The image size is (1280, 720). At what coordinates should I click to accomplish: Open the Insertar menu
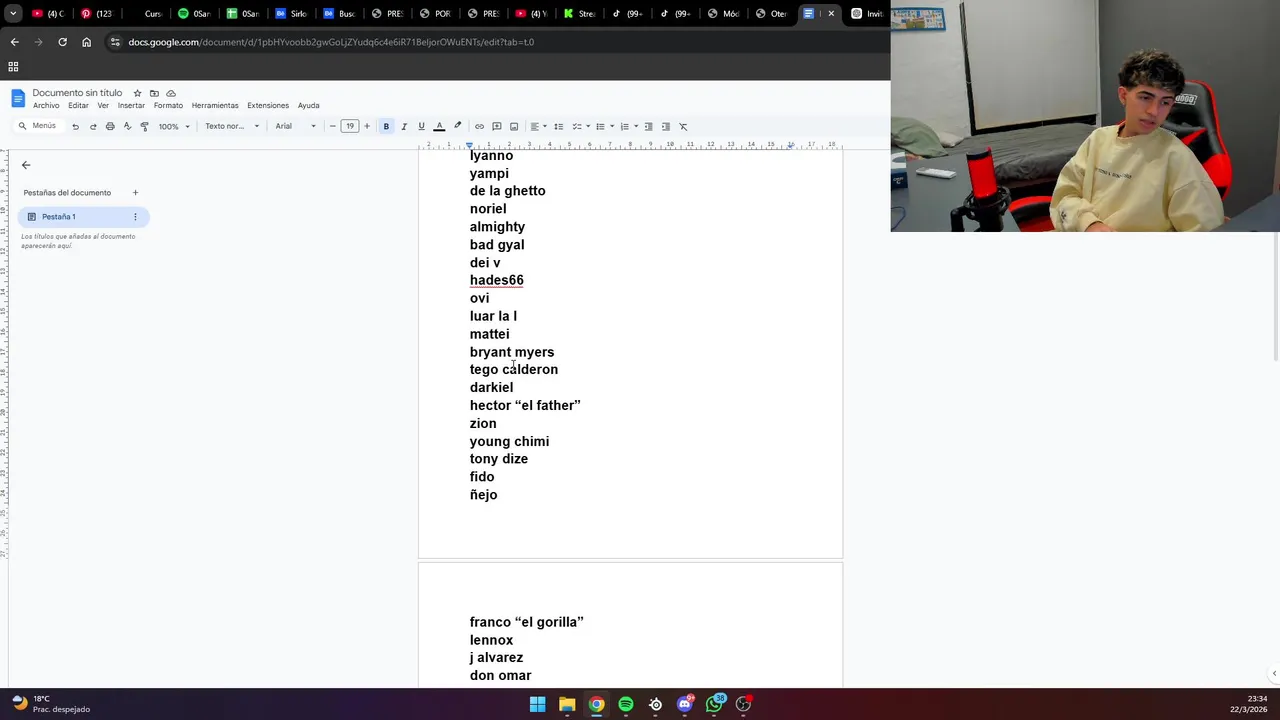131,105
